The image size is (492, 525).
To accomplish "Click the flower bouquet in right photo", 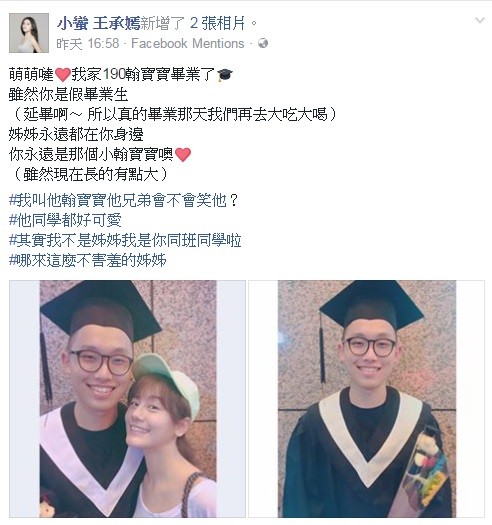I will (x=425, y=469).
